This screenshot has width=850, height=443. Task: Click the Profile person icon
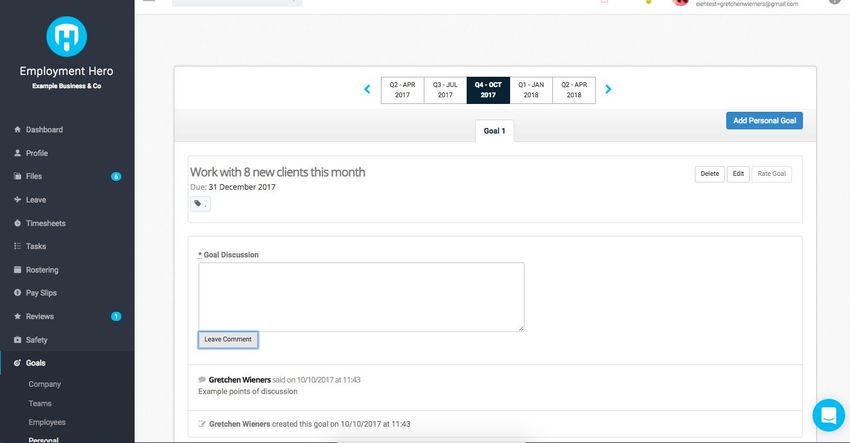point(17,153)
